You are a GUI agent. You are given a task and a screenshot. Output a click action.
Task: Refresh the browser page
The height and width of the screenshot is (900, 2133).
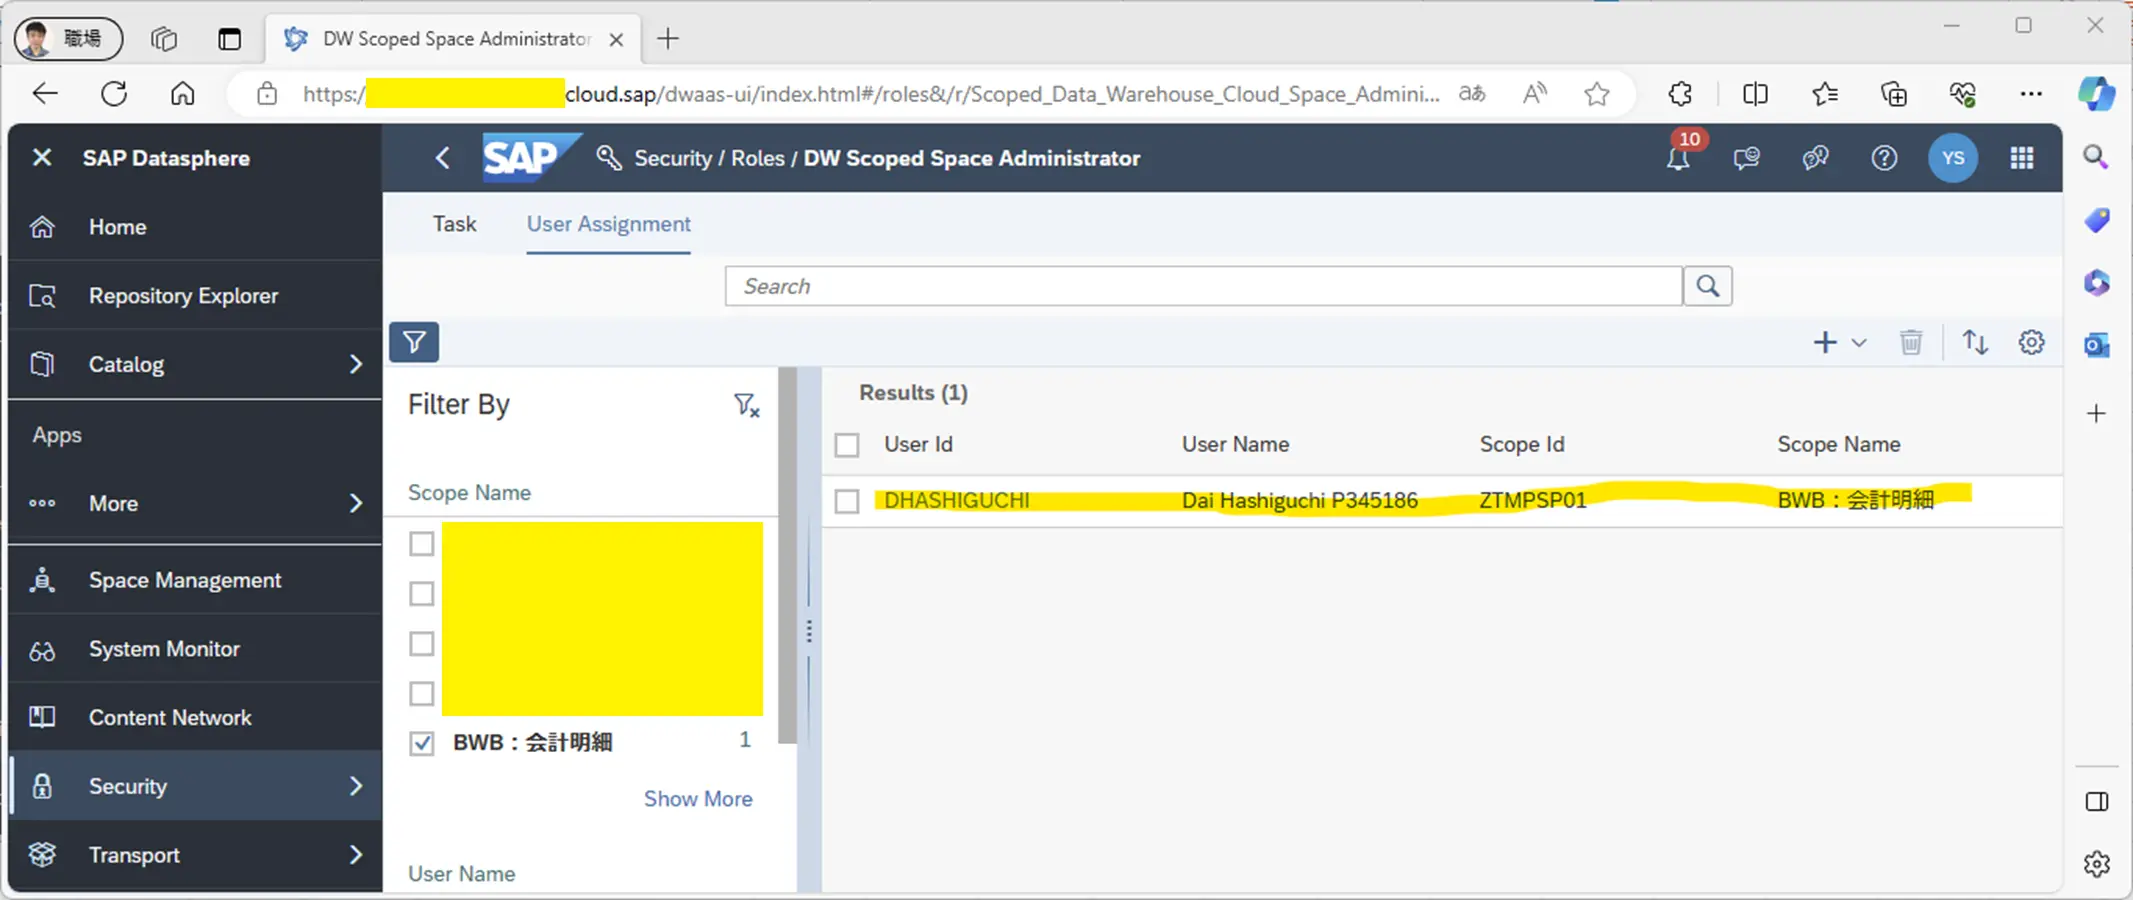coord(114,94)
